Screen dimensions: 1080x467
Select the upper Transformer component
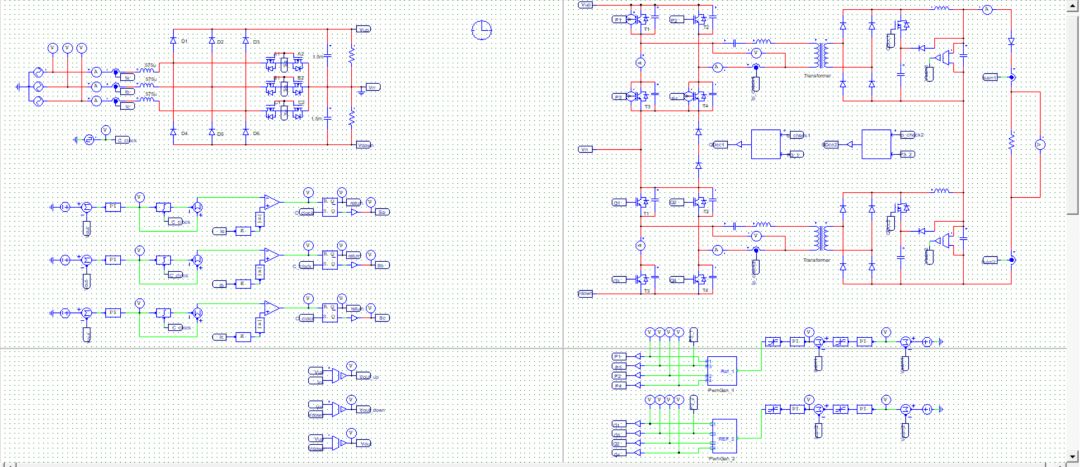point(819,54)
